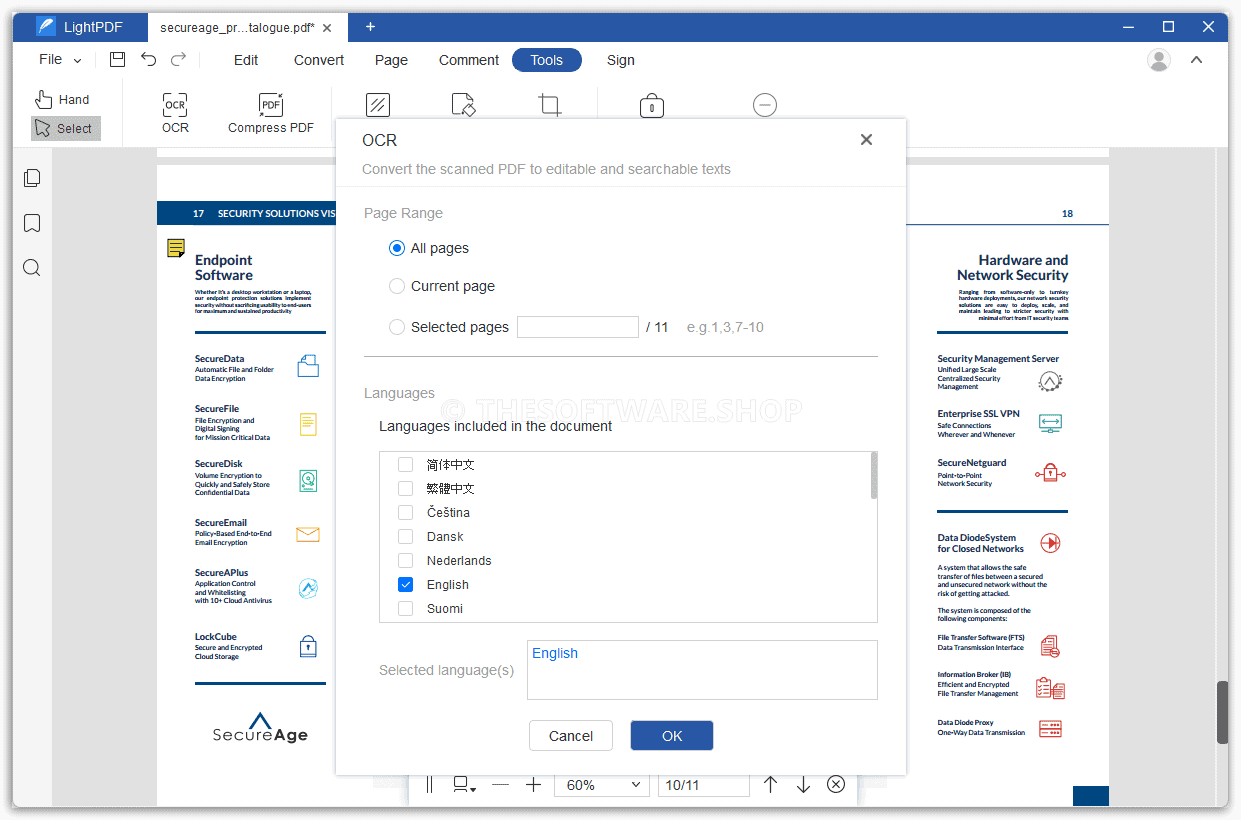The height and width of the screenshot is (820, 1241).
Task: Switch to the Sign tab
Action: tap(621, 60)
